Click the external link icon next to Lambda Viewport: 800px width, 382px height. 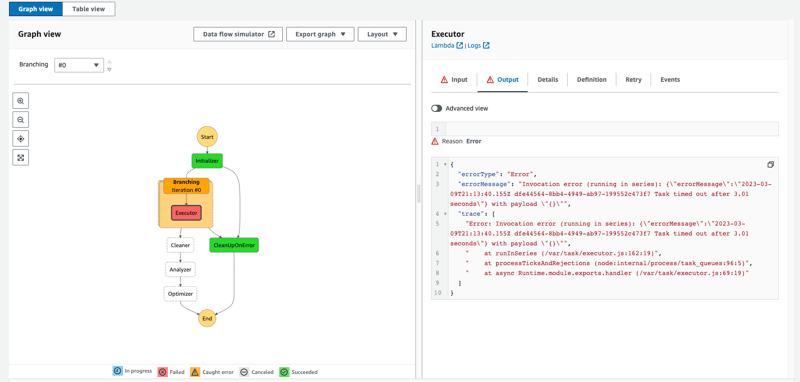(x=460, y=45)
